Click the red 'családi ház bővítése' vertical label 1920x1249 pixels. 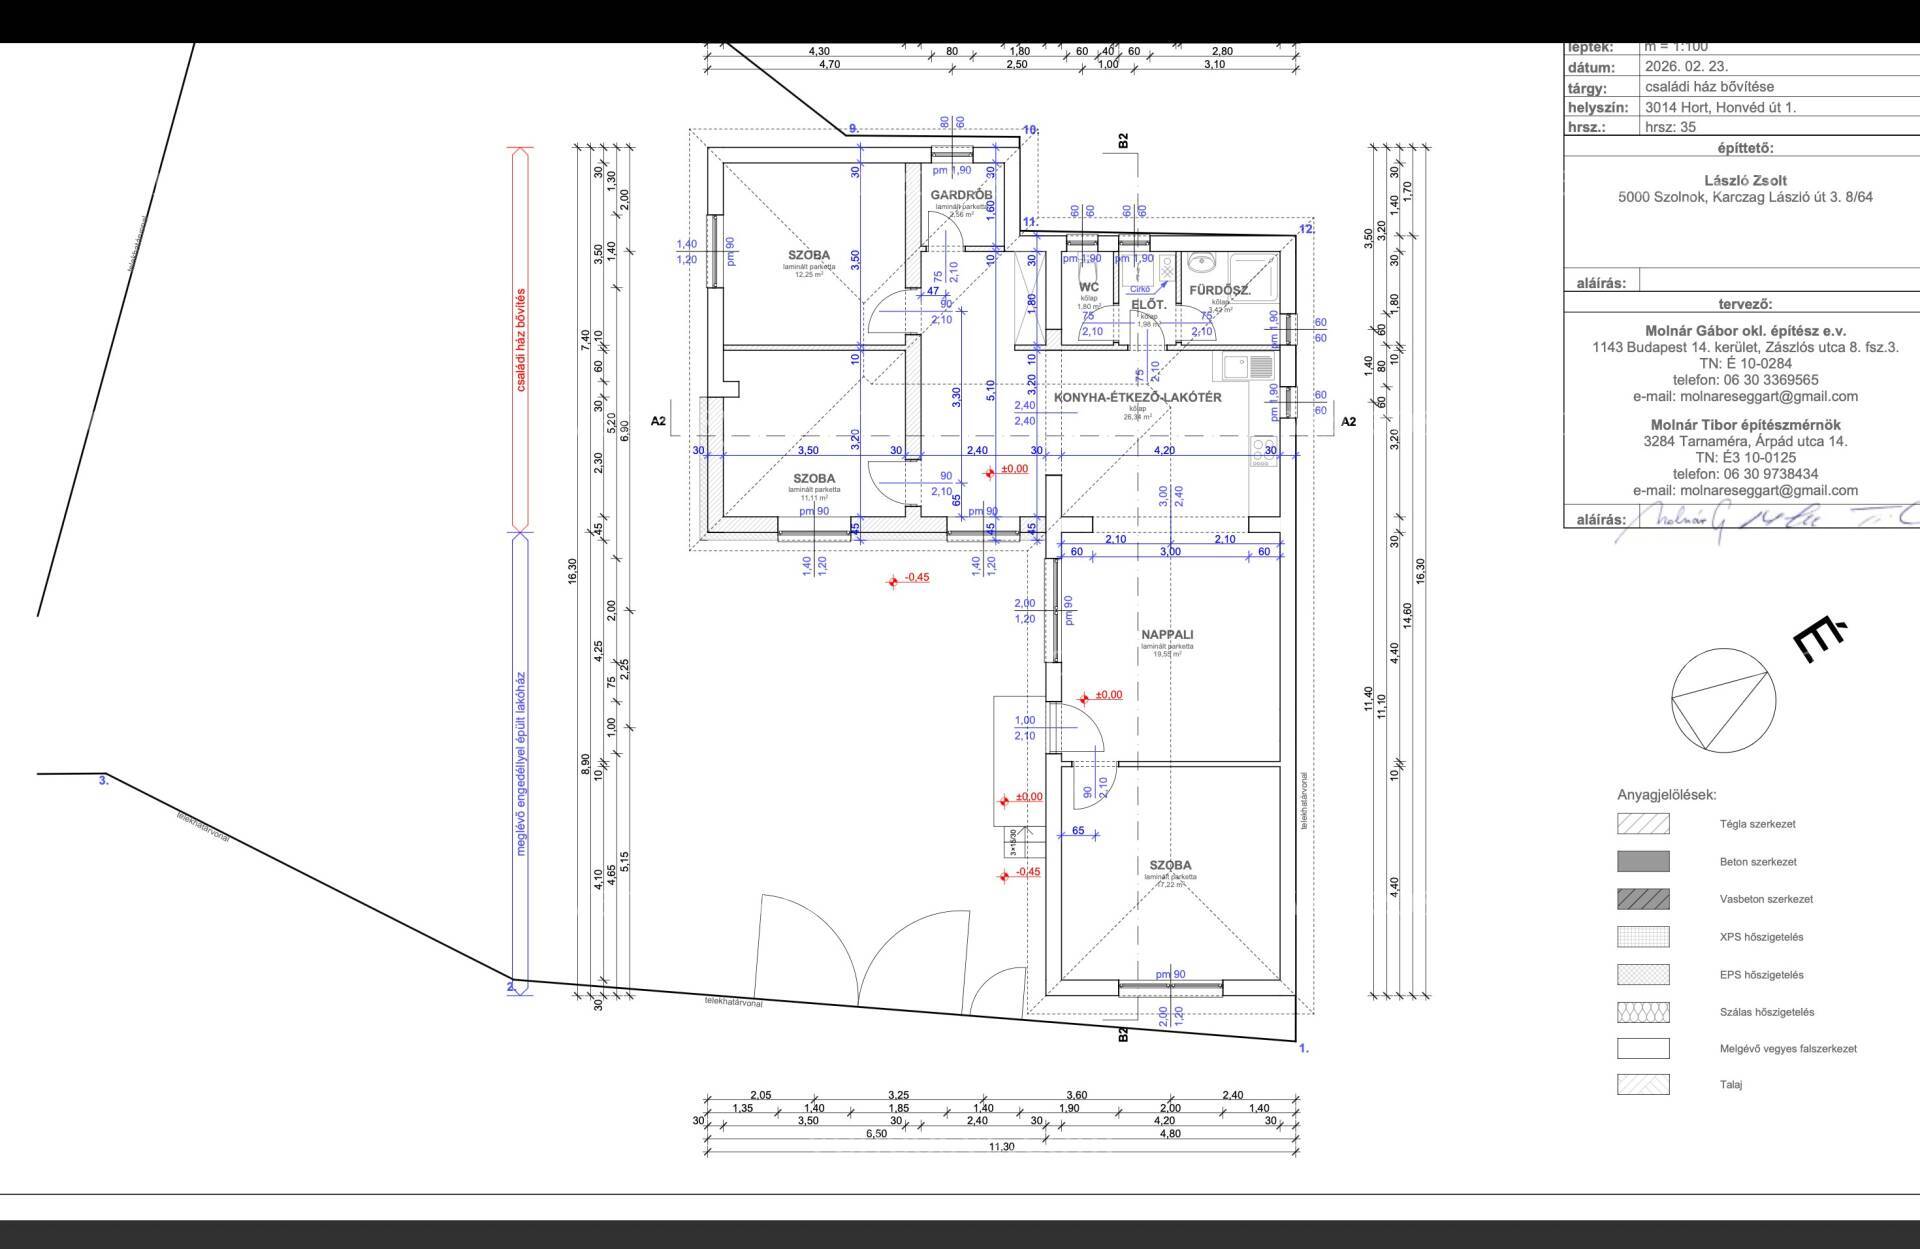(520, 340)
